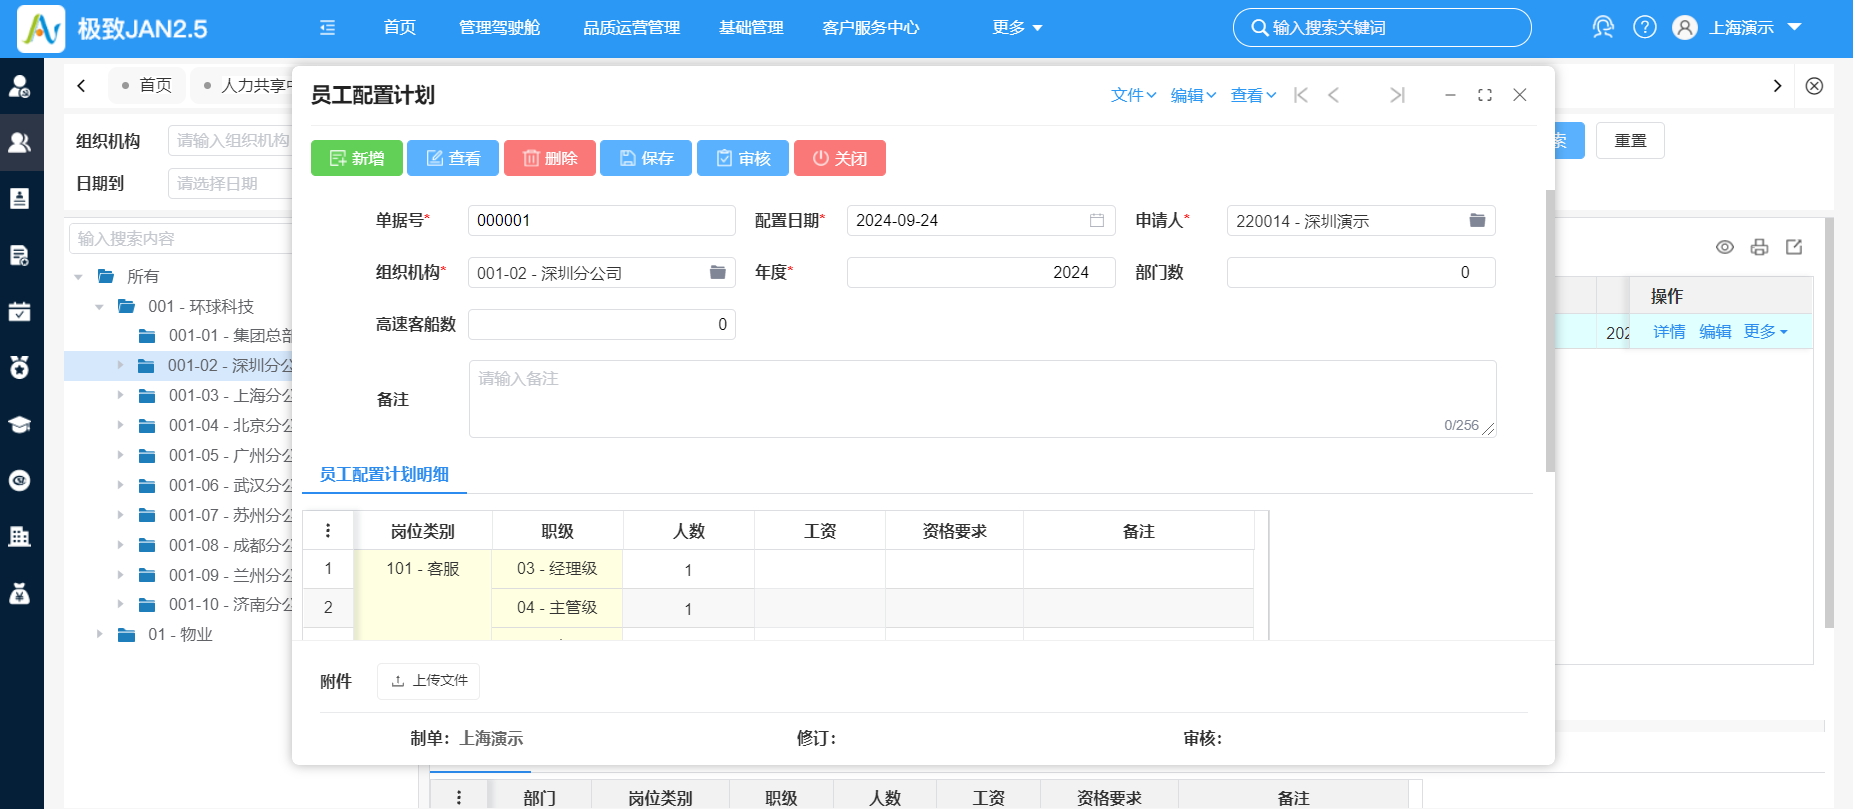Open the sidebar calendar check icon
Viewport: 1853px width, 809px height.
coord(19,311)
